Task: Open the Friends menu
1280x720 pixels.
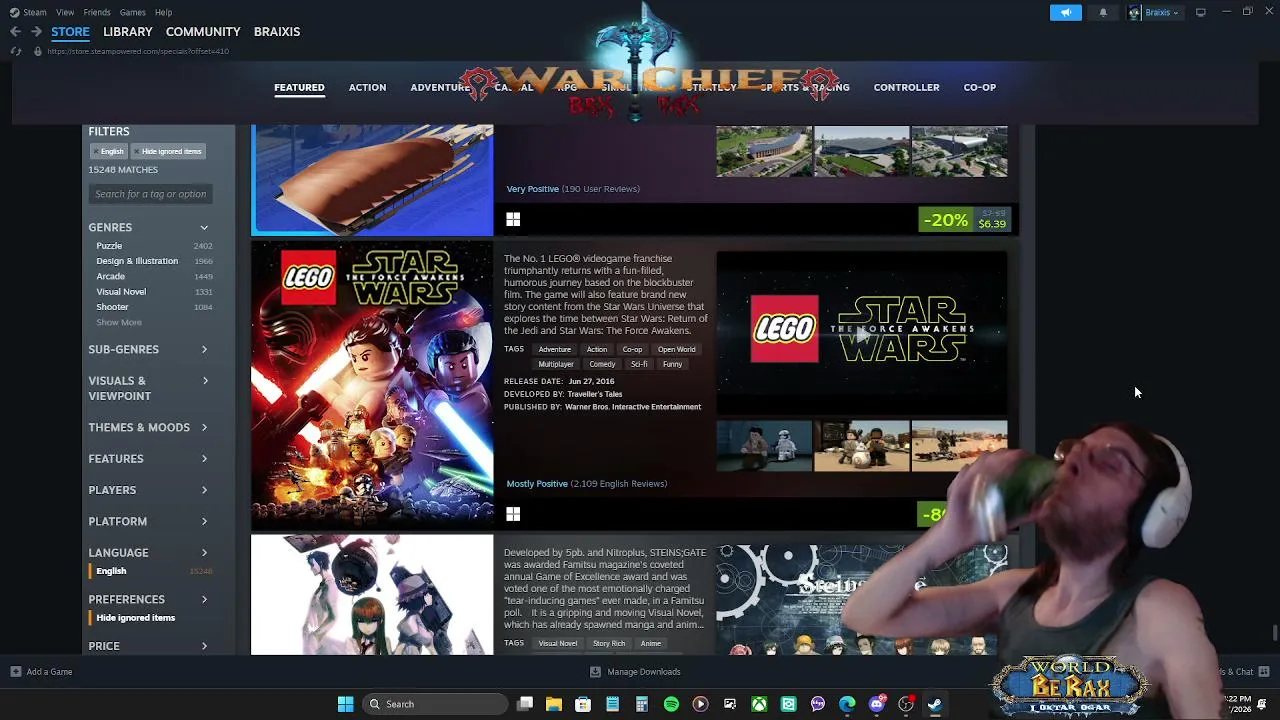Action: [97, 12]
